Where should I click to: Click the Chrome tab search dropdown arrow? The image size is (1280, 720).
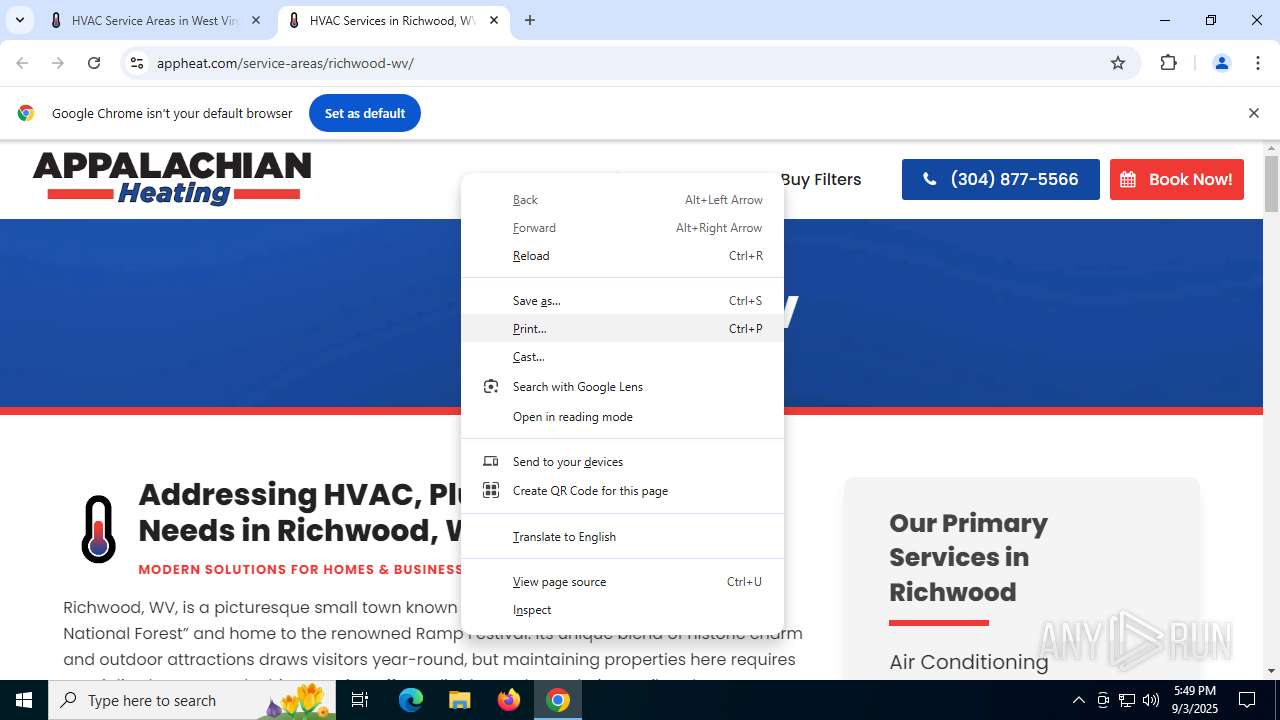click(x=19, y=20)
